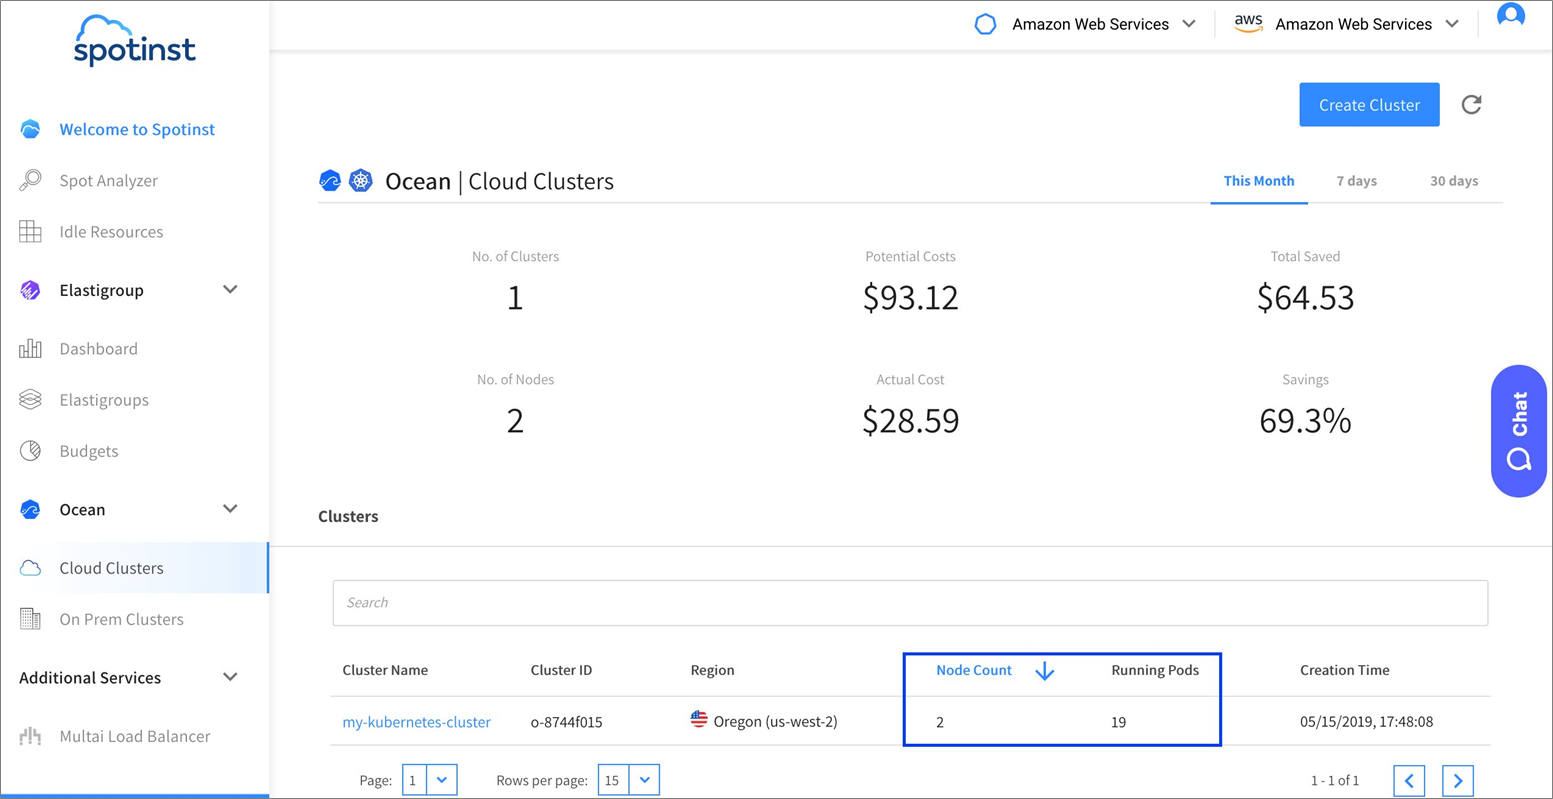The width and height of the screenshot is (1553, 799).
Task: Click the clusters Search field
Action: click(910, 603)
